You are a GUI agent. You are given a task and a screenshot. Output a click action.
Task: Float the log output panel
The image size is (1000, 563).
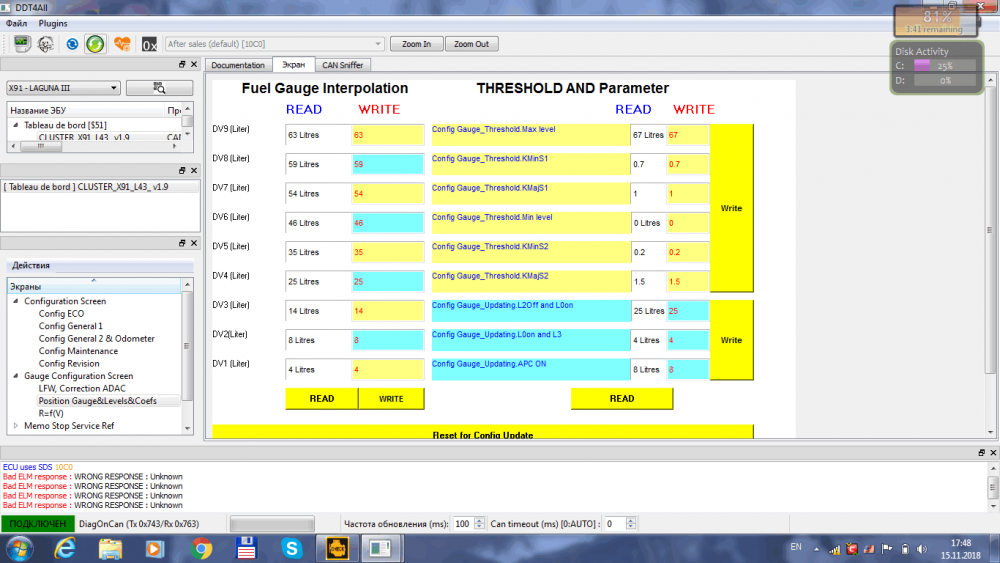[x=981, y=452]
